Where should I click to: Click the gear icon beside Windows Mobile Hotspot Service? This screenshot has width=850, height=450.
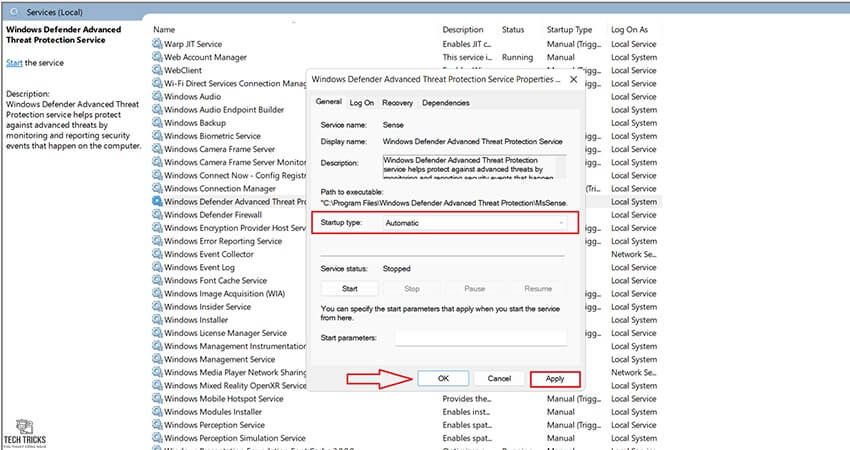click(157, 398)
